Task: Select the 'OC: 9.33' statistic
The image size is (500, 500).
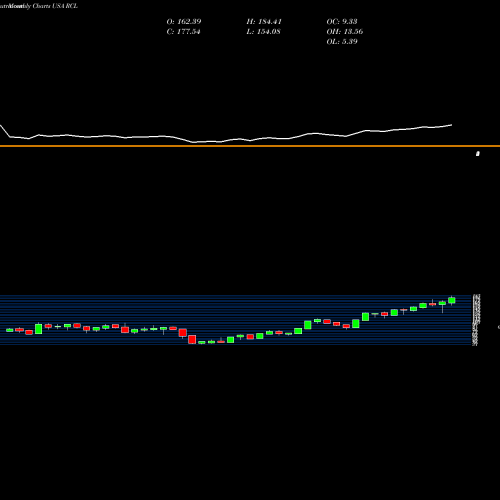Action: click(x=342, y=21)
